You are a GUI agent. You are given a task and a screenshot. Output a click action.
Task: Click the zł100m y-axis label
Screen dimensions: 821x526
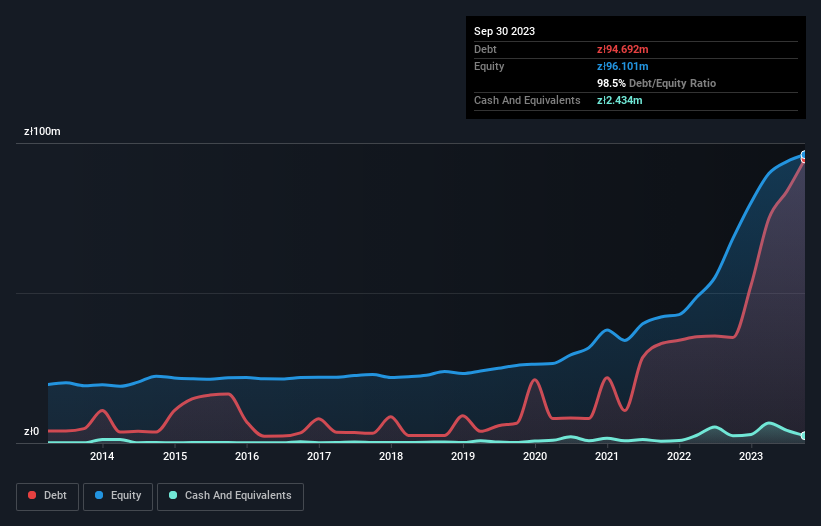pos(42,131)
